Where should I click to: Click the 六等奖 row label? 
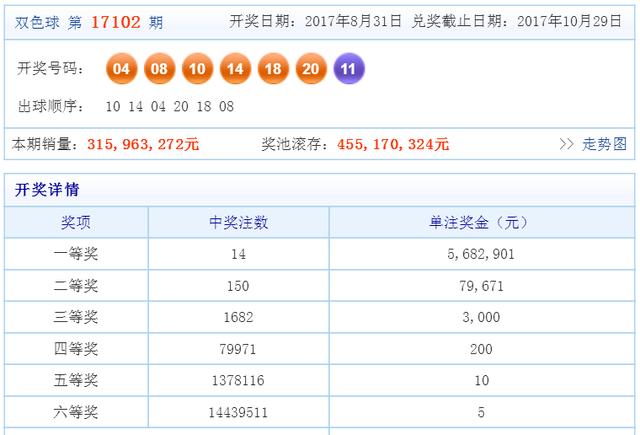[x=76, y=411]
